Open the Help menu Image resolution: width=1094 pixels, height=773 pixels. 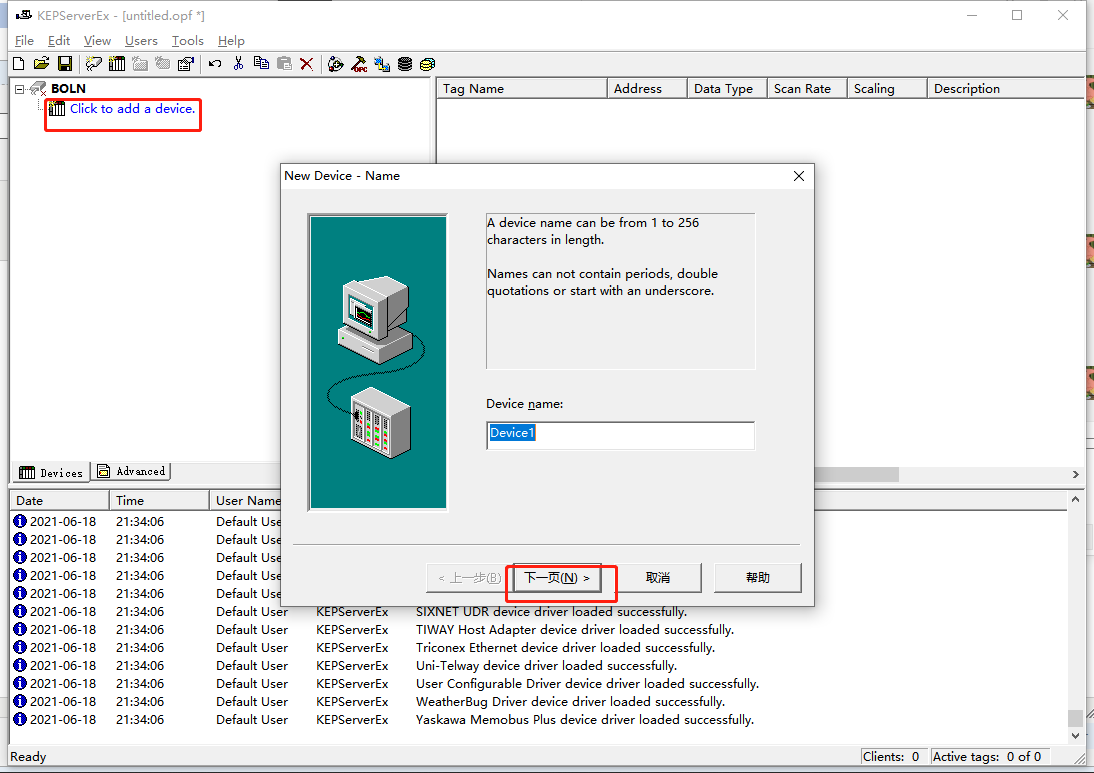pos(231,40)
